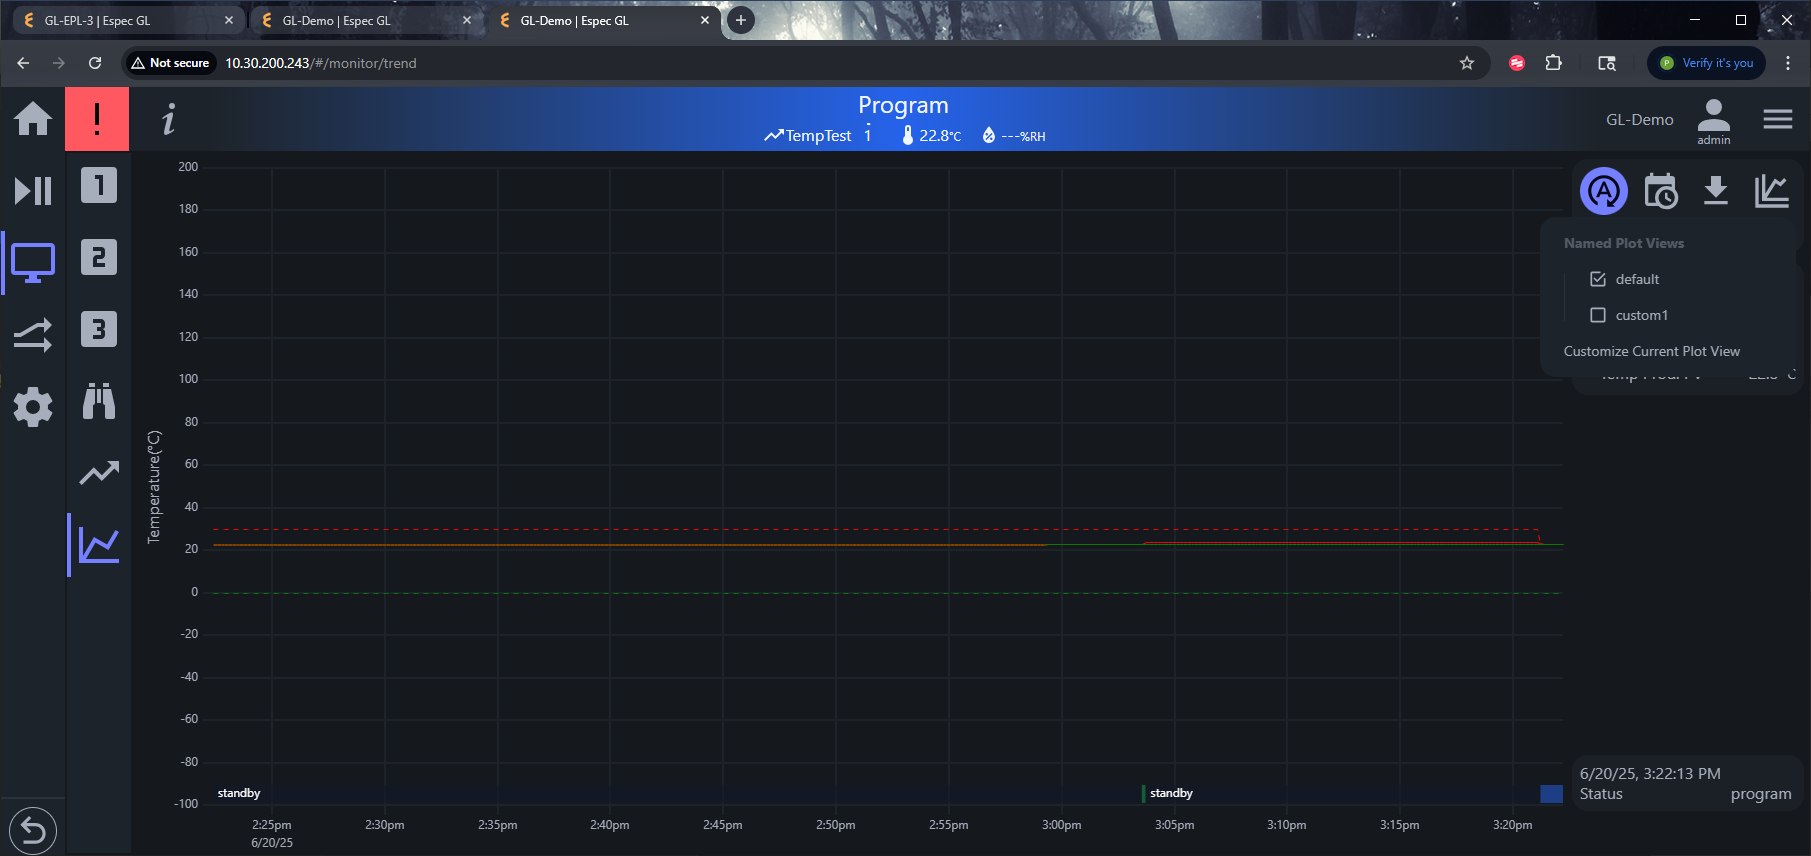1811x856 pixels.
Task: Go back using the circular return icon
Action: tap(33, 831)
